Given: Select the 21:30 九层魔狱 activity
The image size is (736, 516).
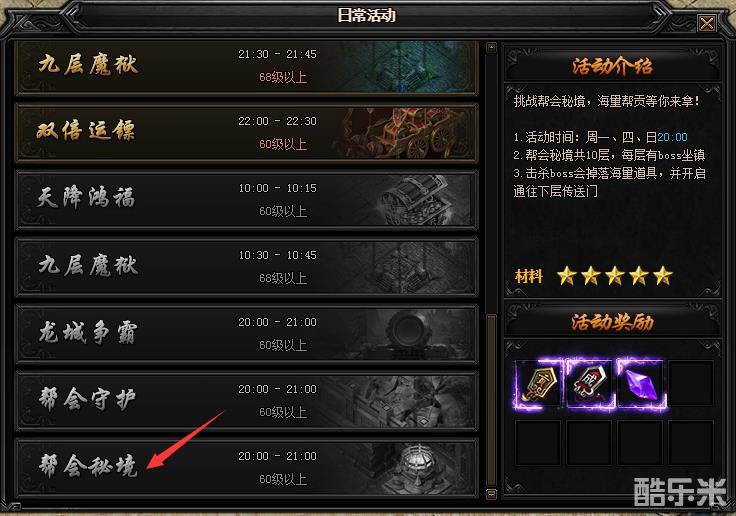Looking at the screenshot, I should coord(247,67).
